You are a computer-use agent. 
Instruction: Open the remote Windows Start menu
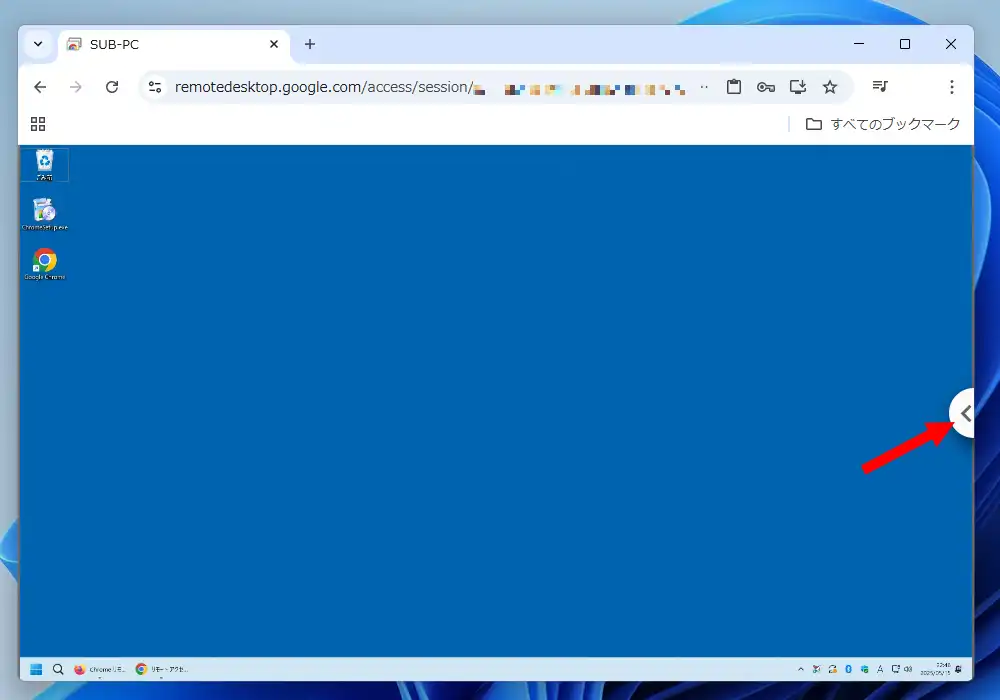[36, 669]
